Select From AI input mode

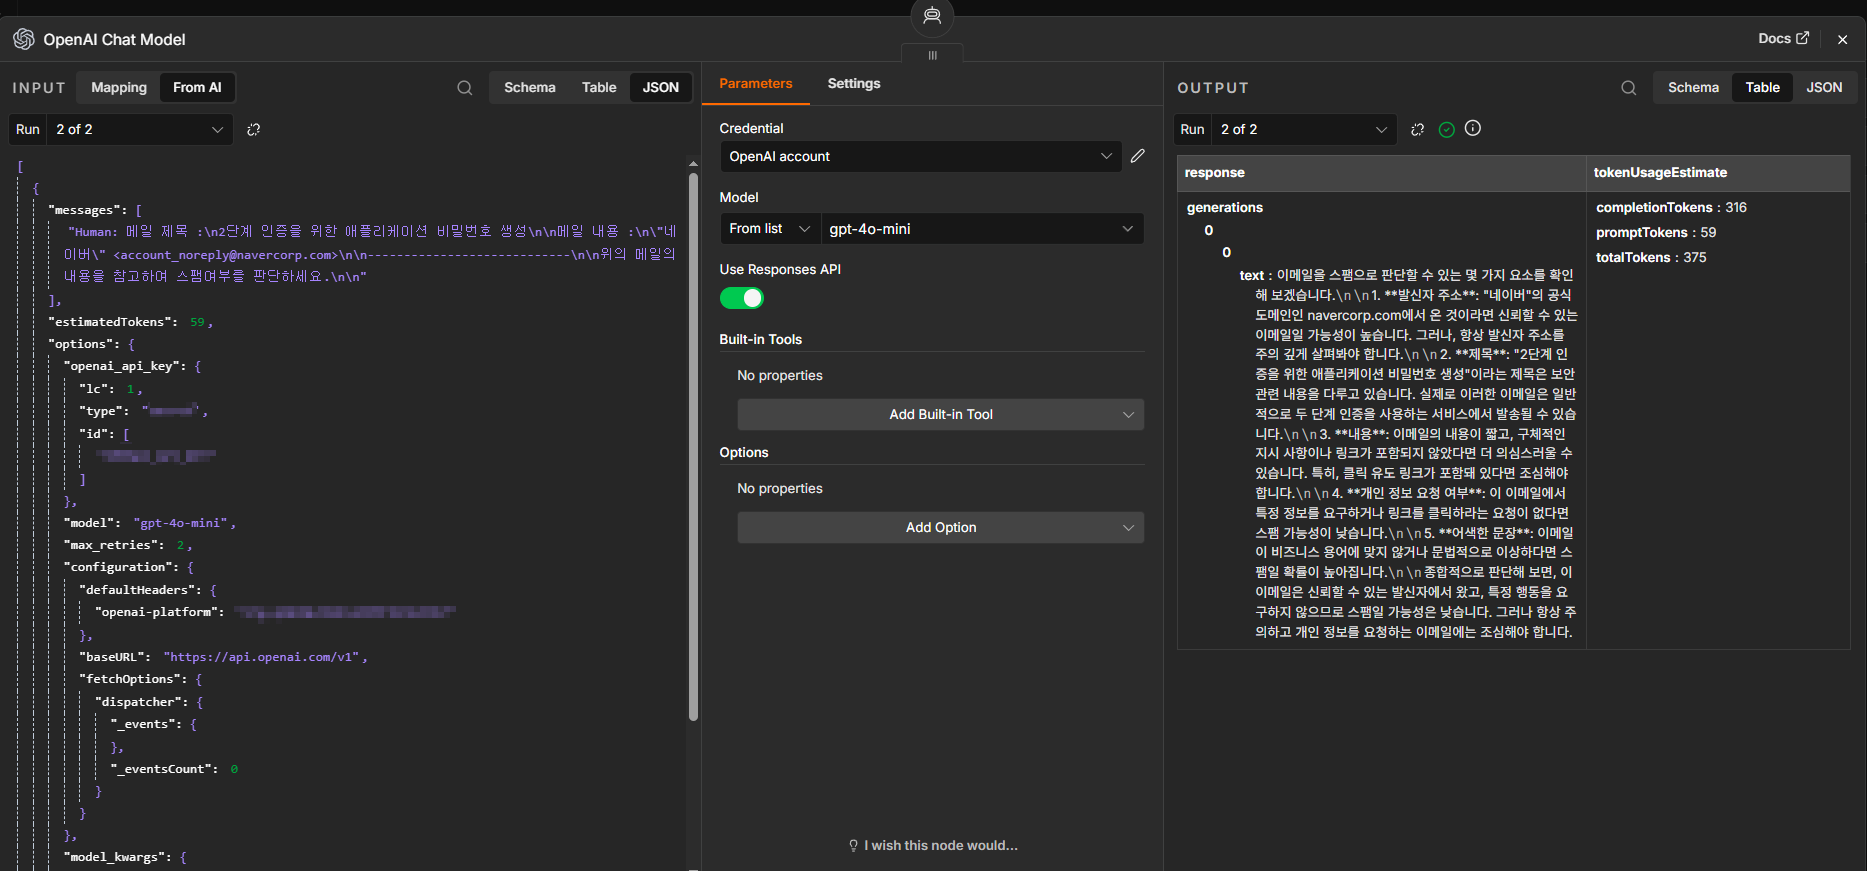(197, 88)
